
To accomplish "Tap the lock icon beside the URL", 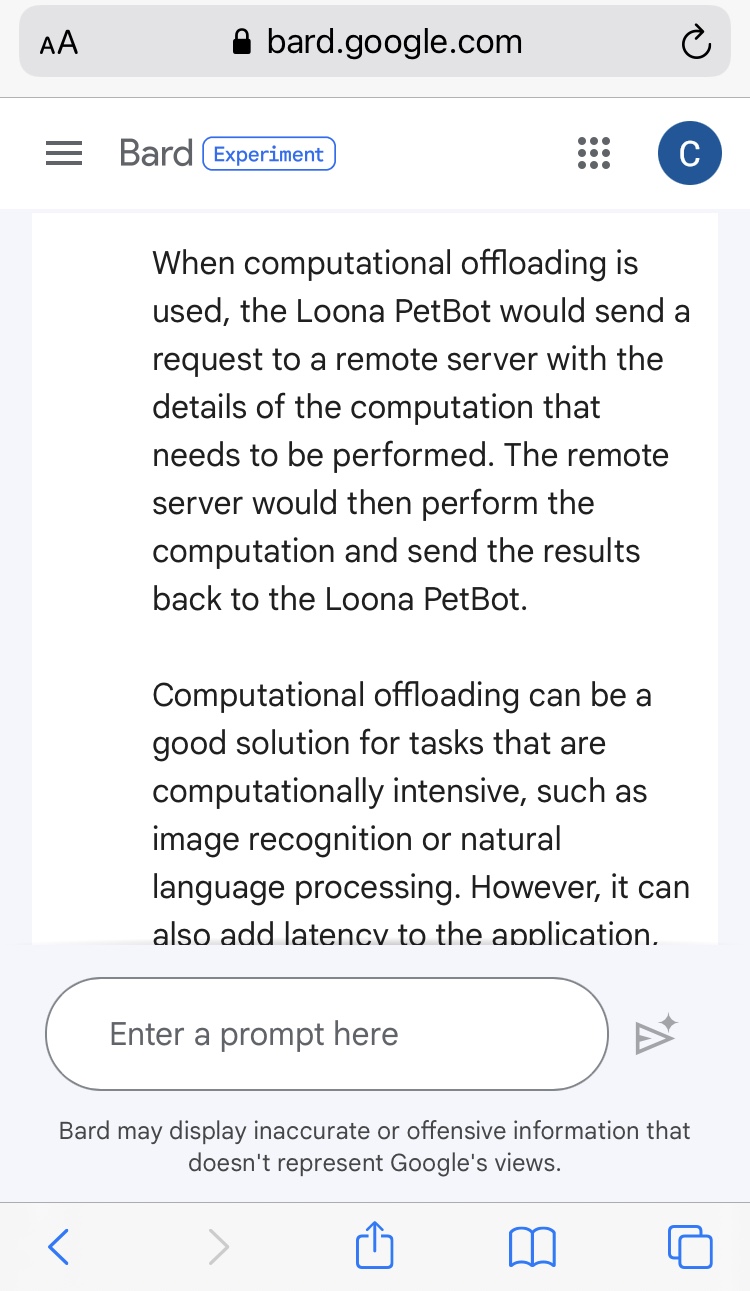I will (x=241, y=43).
